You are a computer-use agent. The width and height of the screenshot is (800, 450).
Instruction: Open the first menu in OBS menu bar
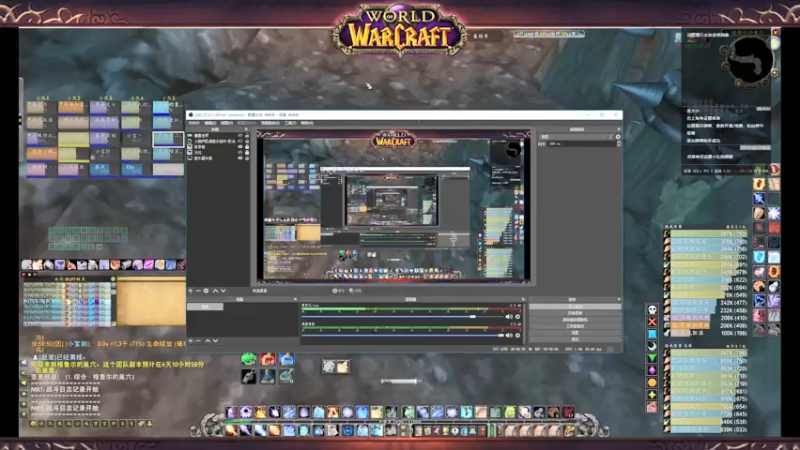[194, 123]
